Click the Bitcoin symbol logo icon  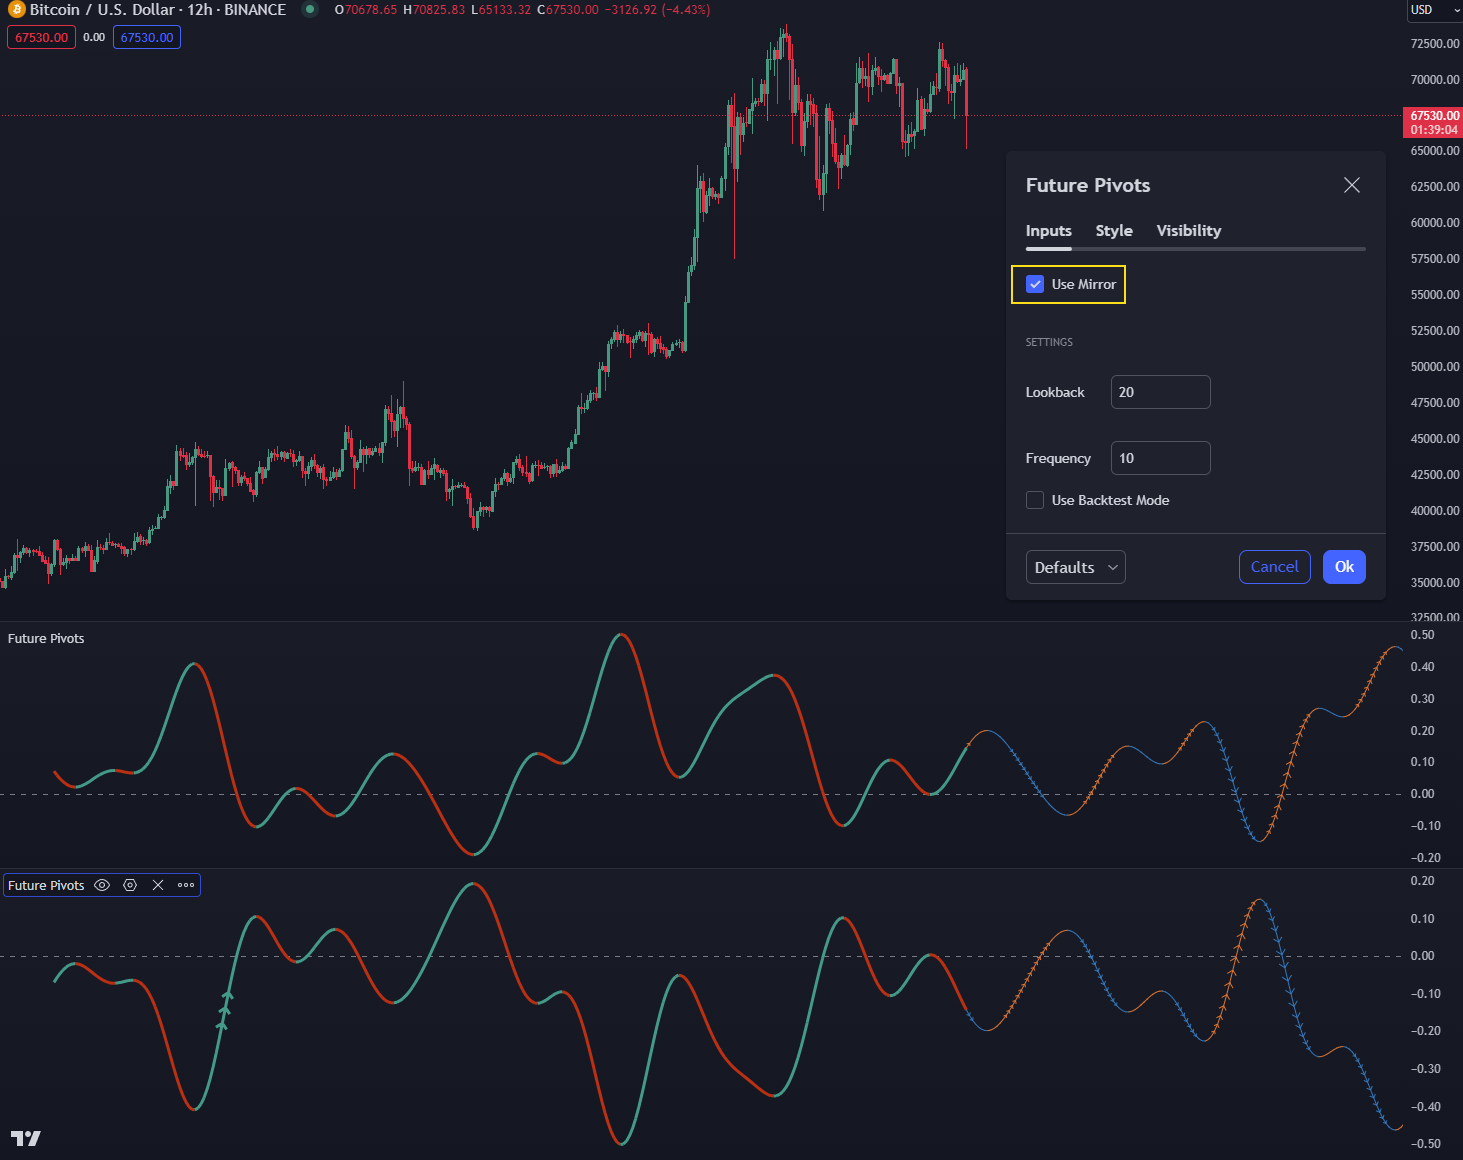(16, 10)
